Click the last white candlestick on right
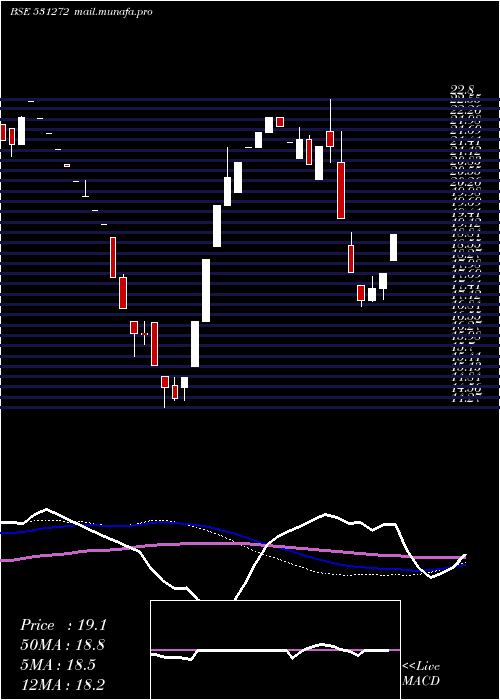 tap(393, 247)
